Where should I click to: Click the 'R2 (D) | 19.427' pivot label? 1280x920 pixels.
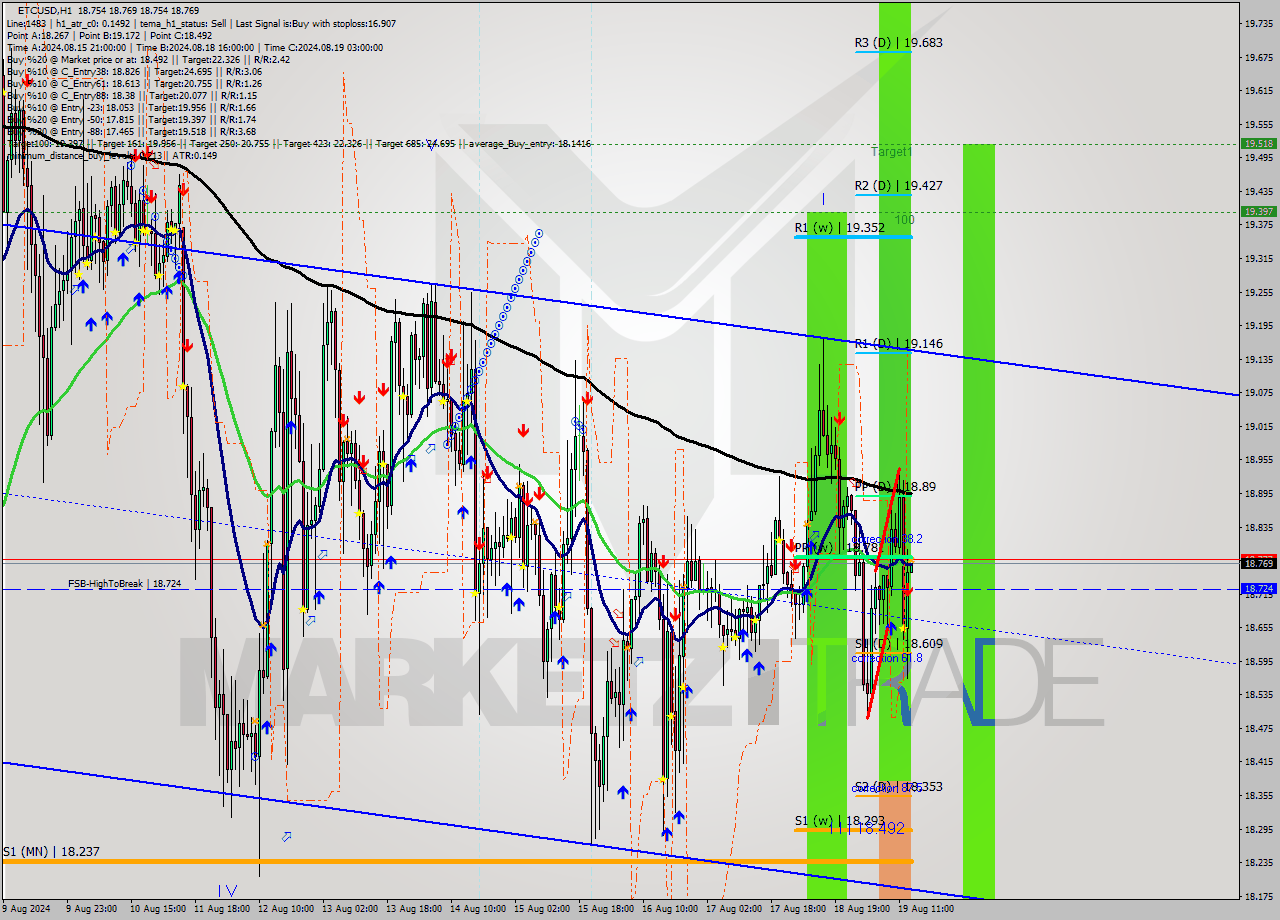click(x=898, y=186)
